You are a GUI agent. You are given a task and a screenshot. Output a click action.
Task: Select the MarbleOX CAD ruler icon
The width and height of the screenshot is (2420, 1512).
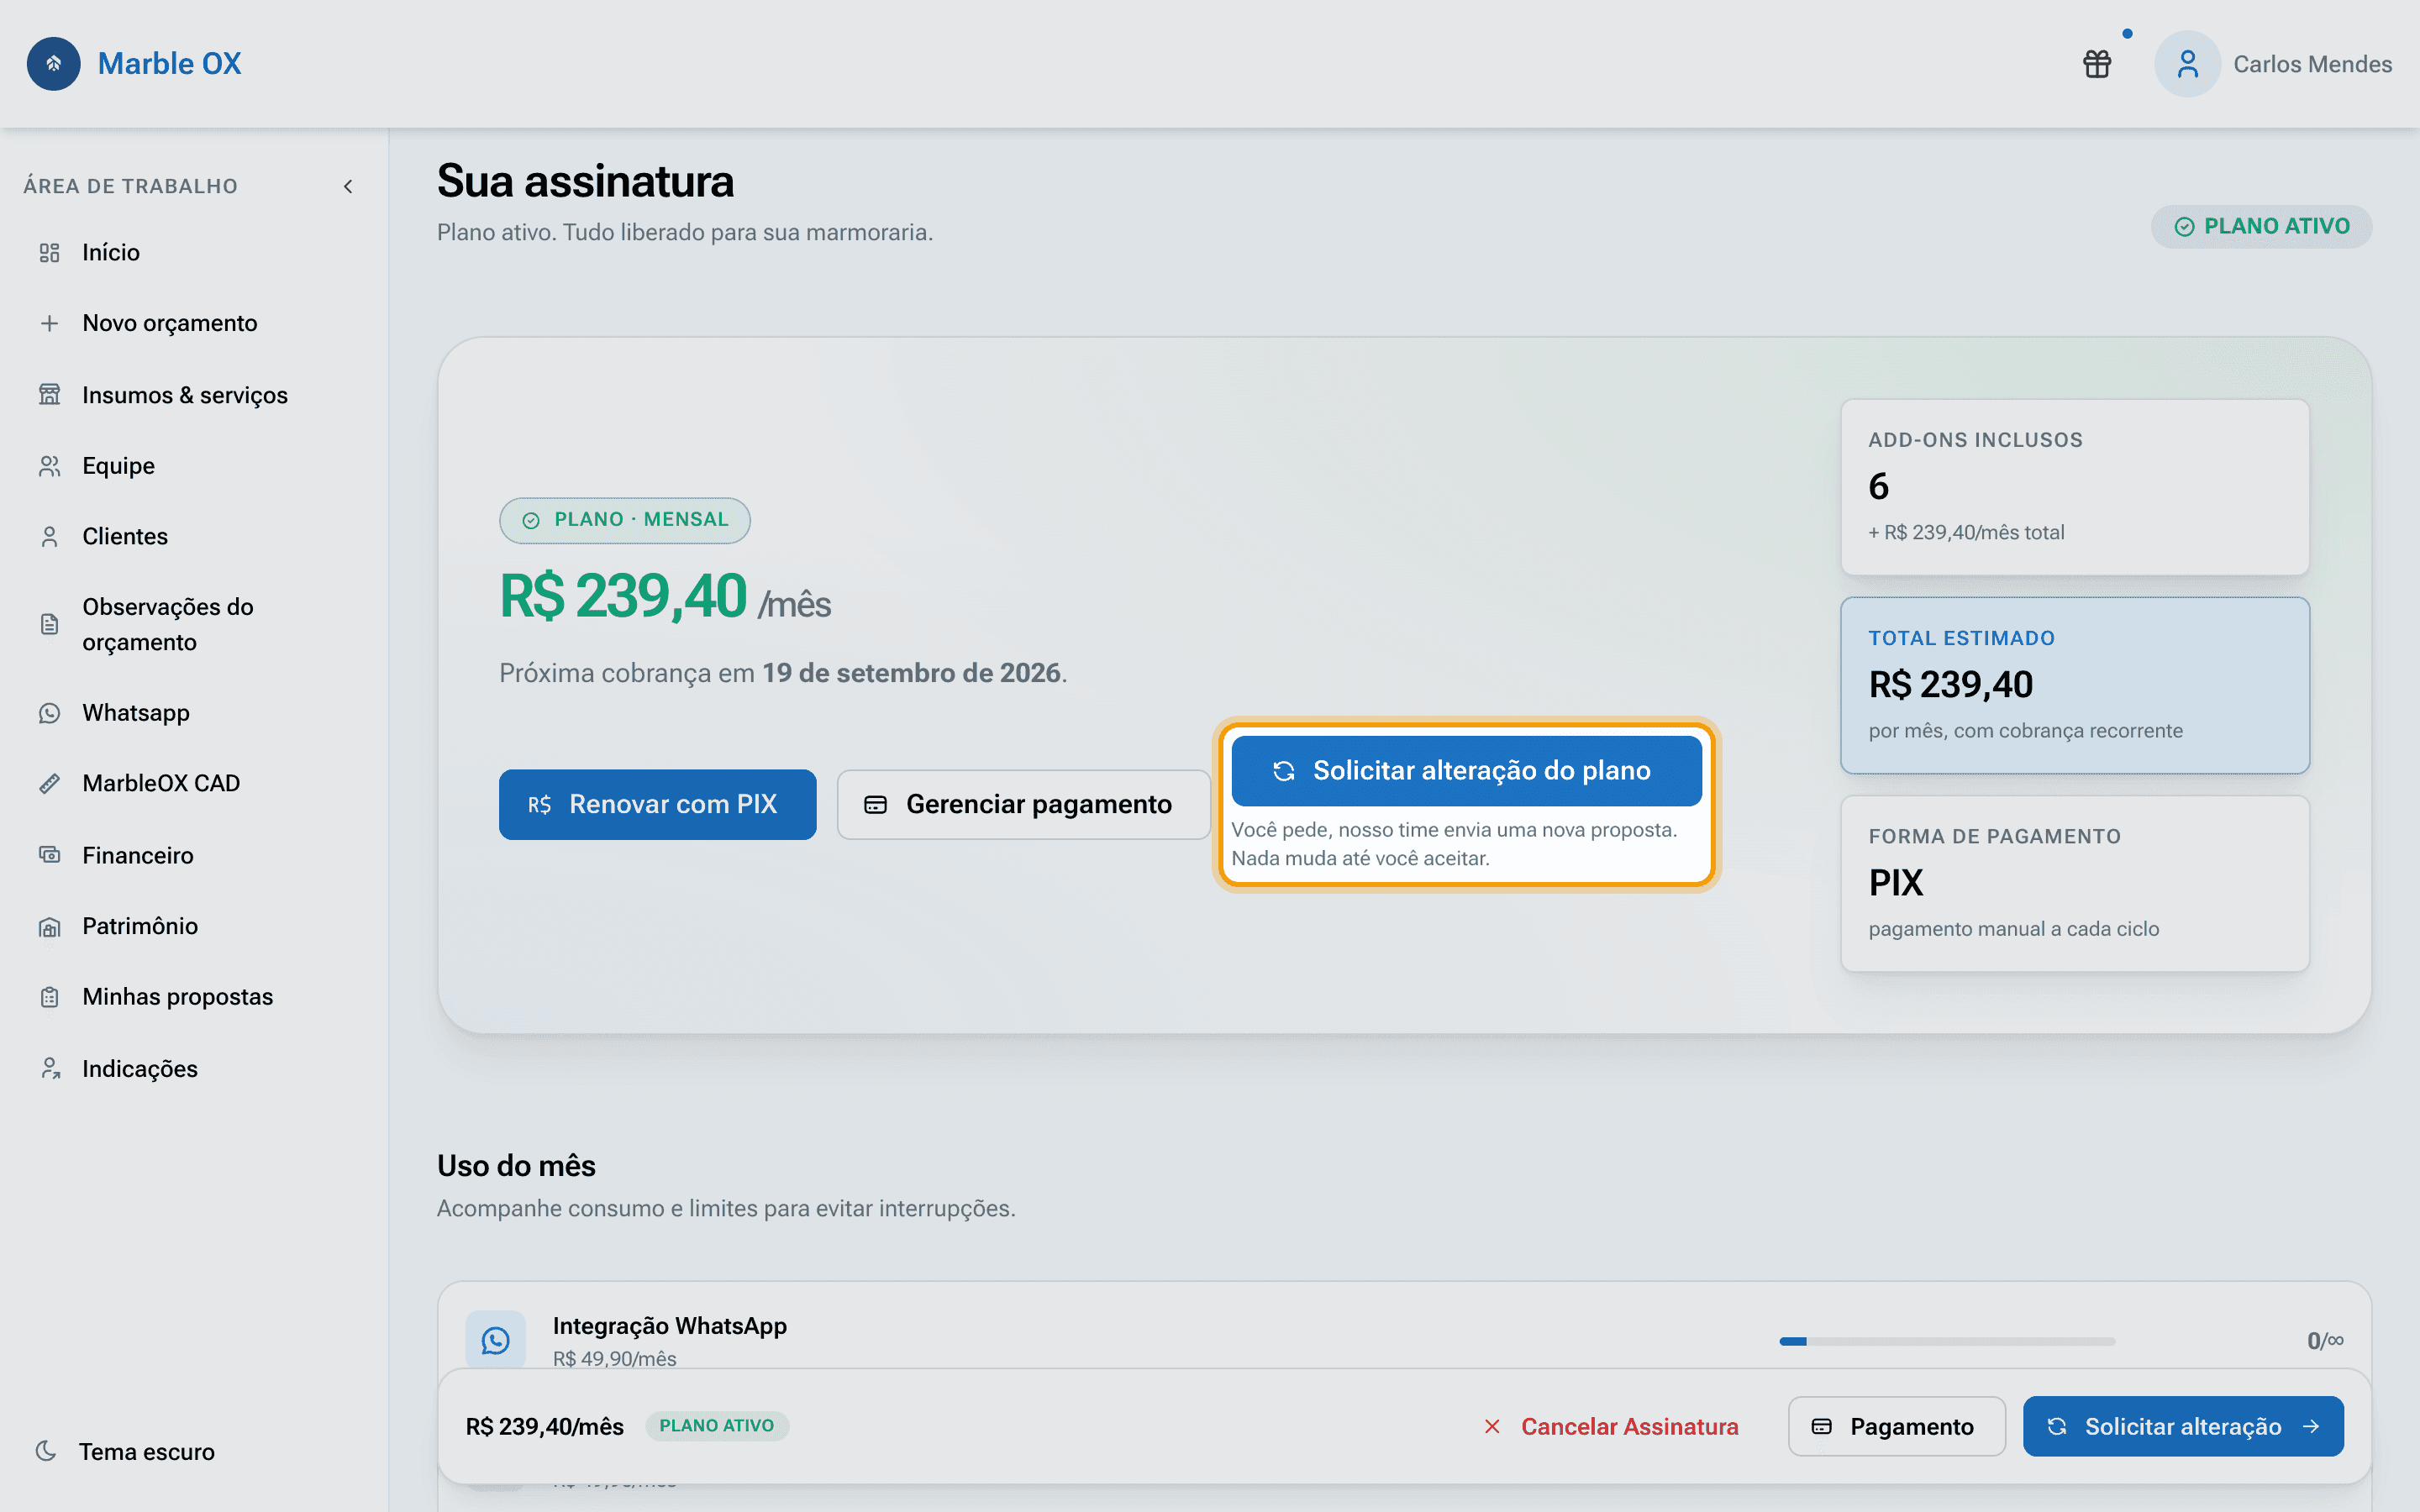(x=49, y=784)
